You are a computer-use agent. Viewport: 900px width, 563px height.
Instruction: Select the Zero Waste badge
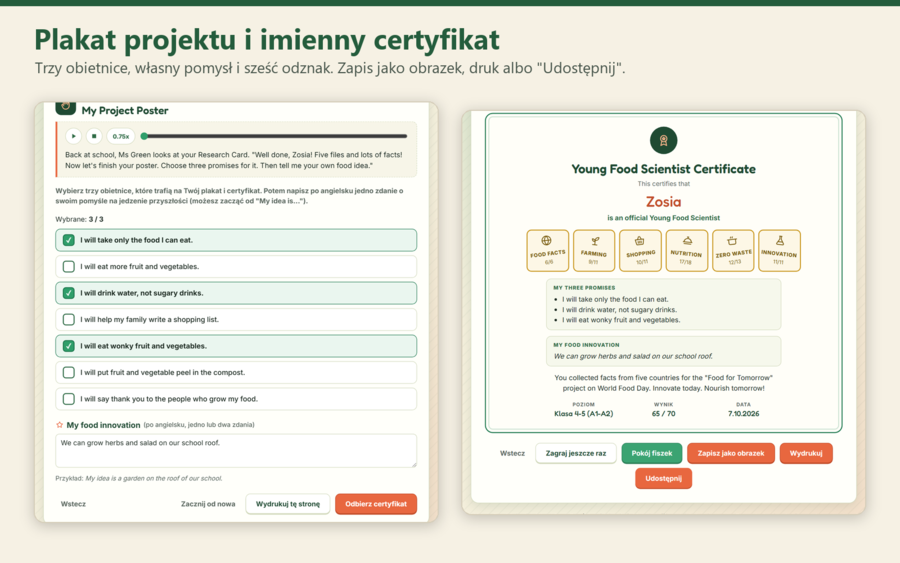[733, 250]
